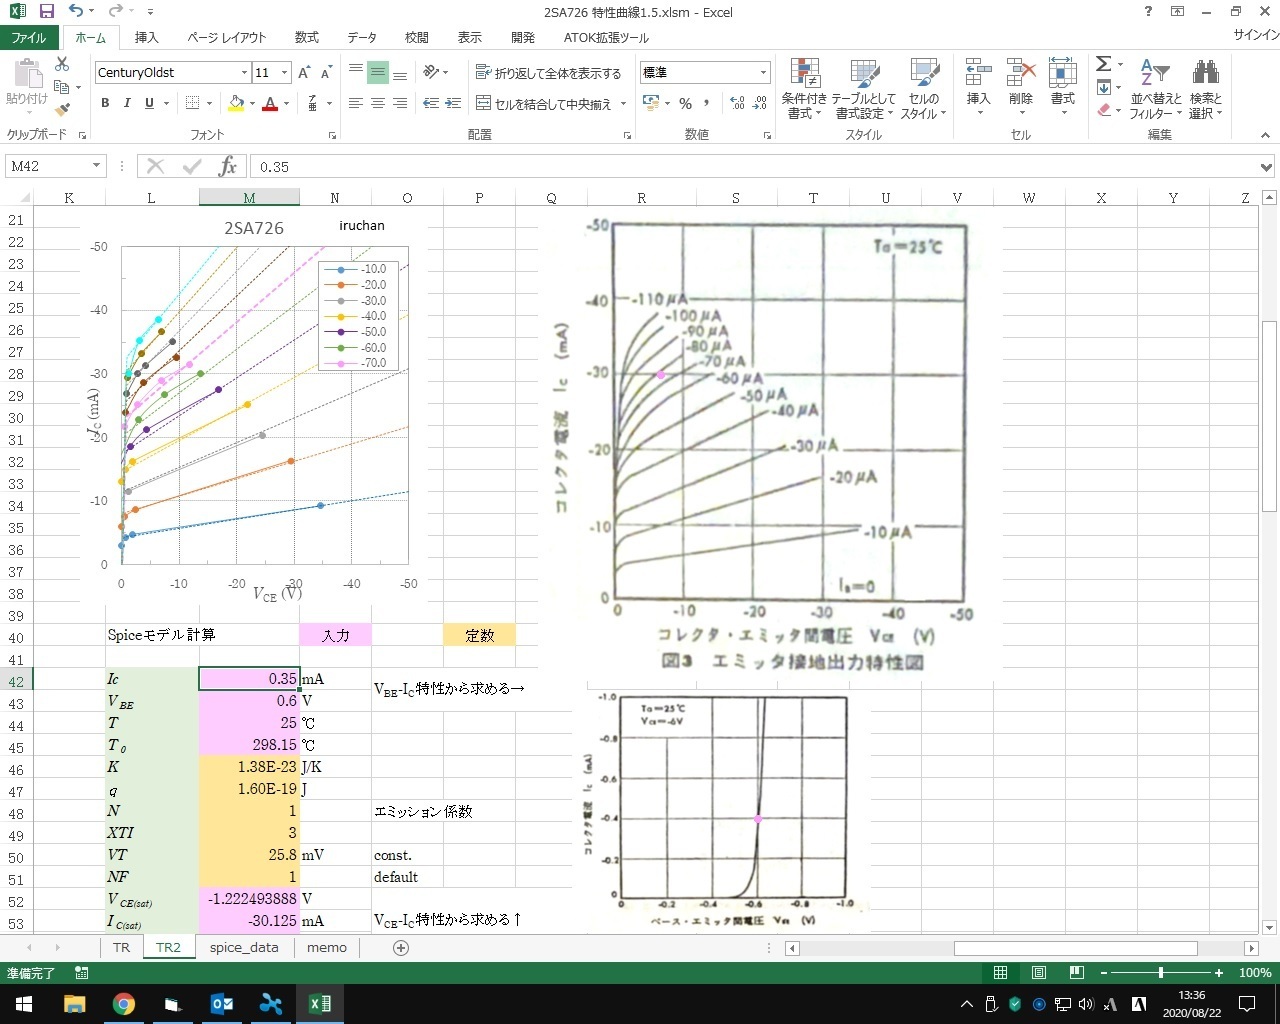1280x1024 pixels.
Task: Click the insert function fx icon
Action: (x=228, y=166)
